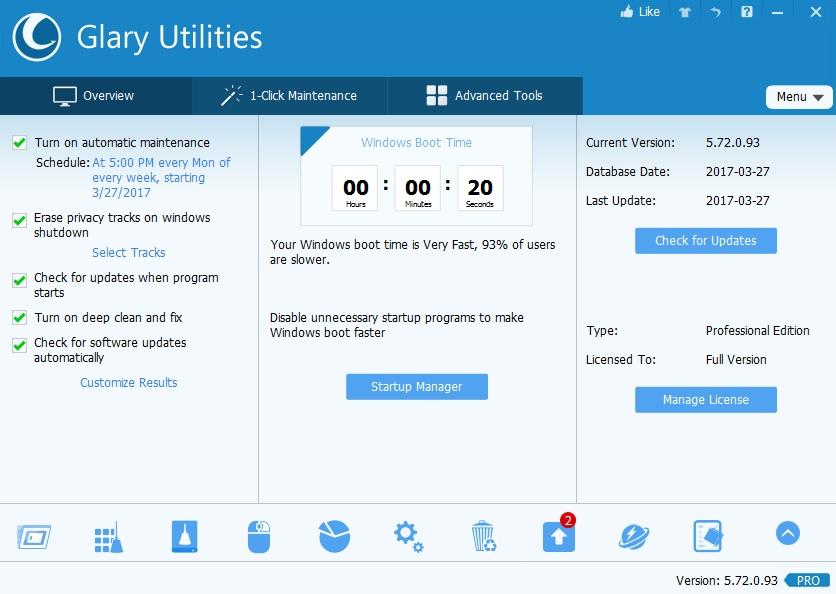Click the boot time Very Fast message
Viewport: 836px width, 594px height.
pos(413,252)
